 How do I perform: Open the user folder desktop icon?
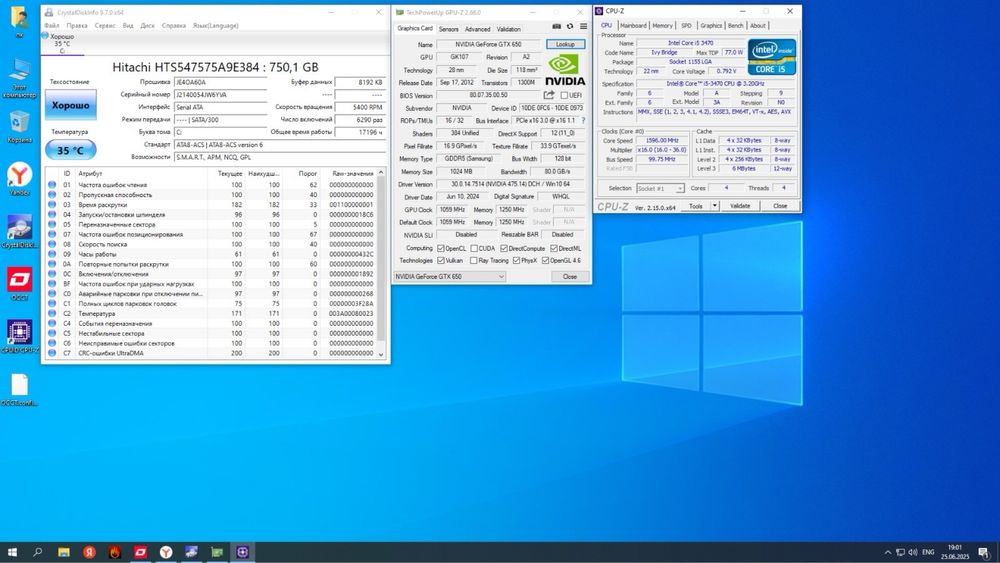[x=19, y=21]
